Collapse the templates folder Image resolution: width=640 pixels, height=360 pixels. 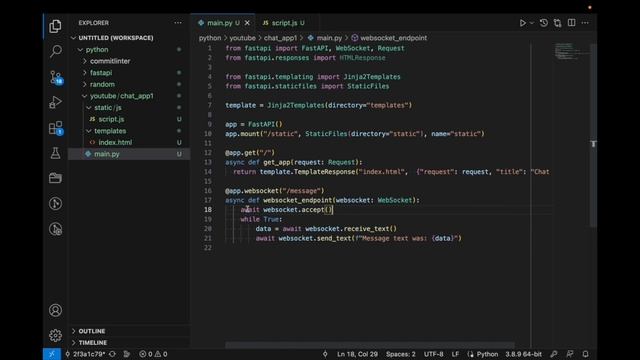tap(129, 131)
